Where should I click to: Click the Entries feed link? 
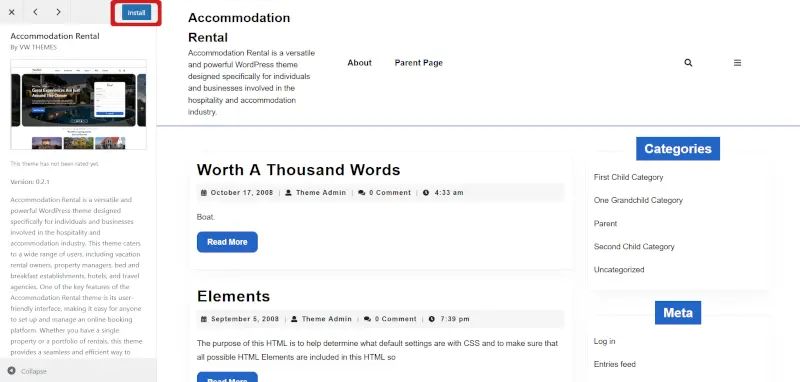tap(614, 364)
